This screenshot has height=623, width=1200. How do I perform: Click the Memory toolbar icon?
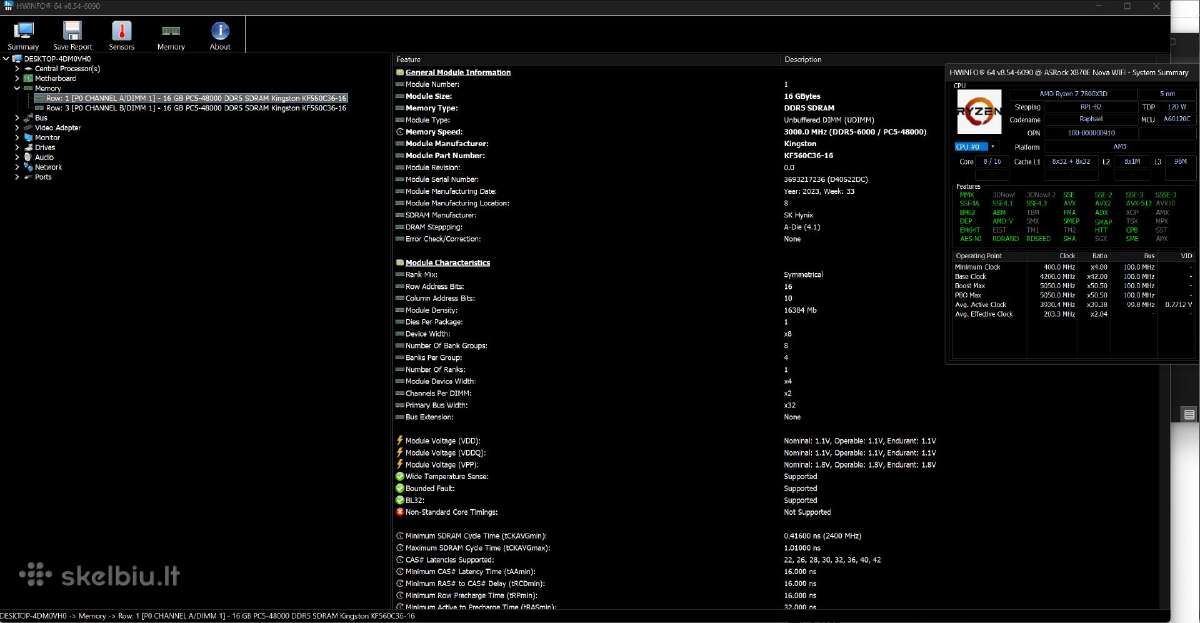click(171, 32)
